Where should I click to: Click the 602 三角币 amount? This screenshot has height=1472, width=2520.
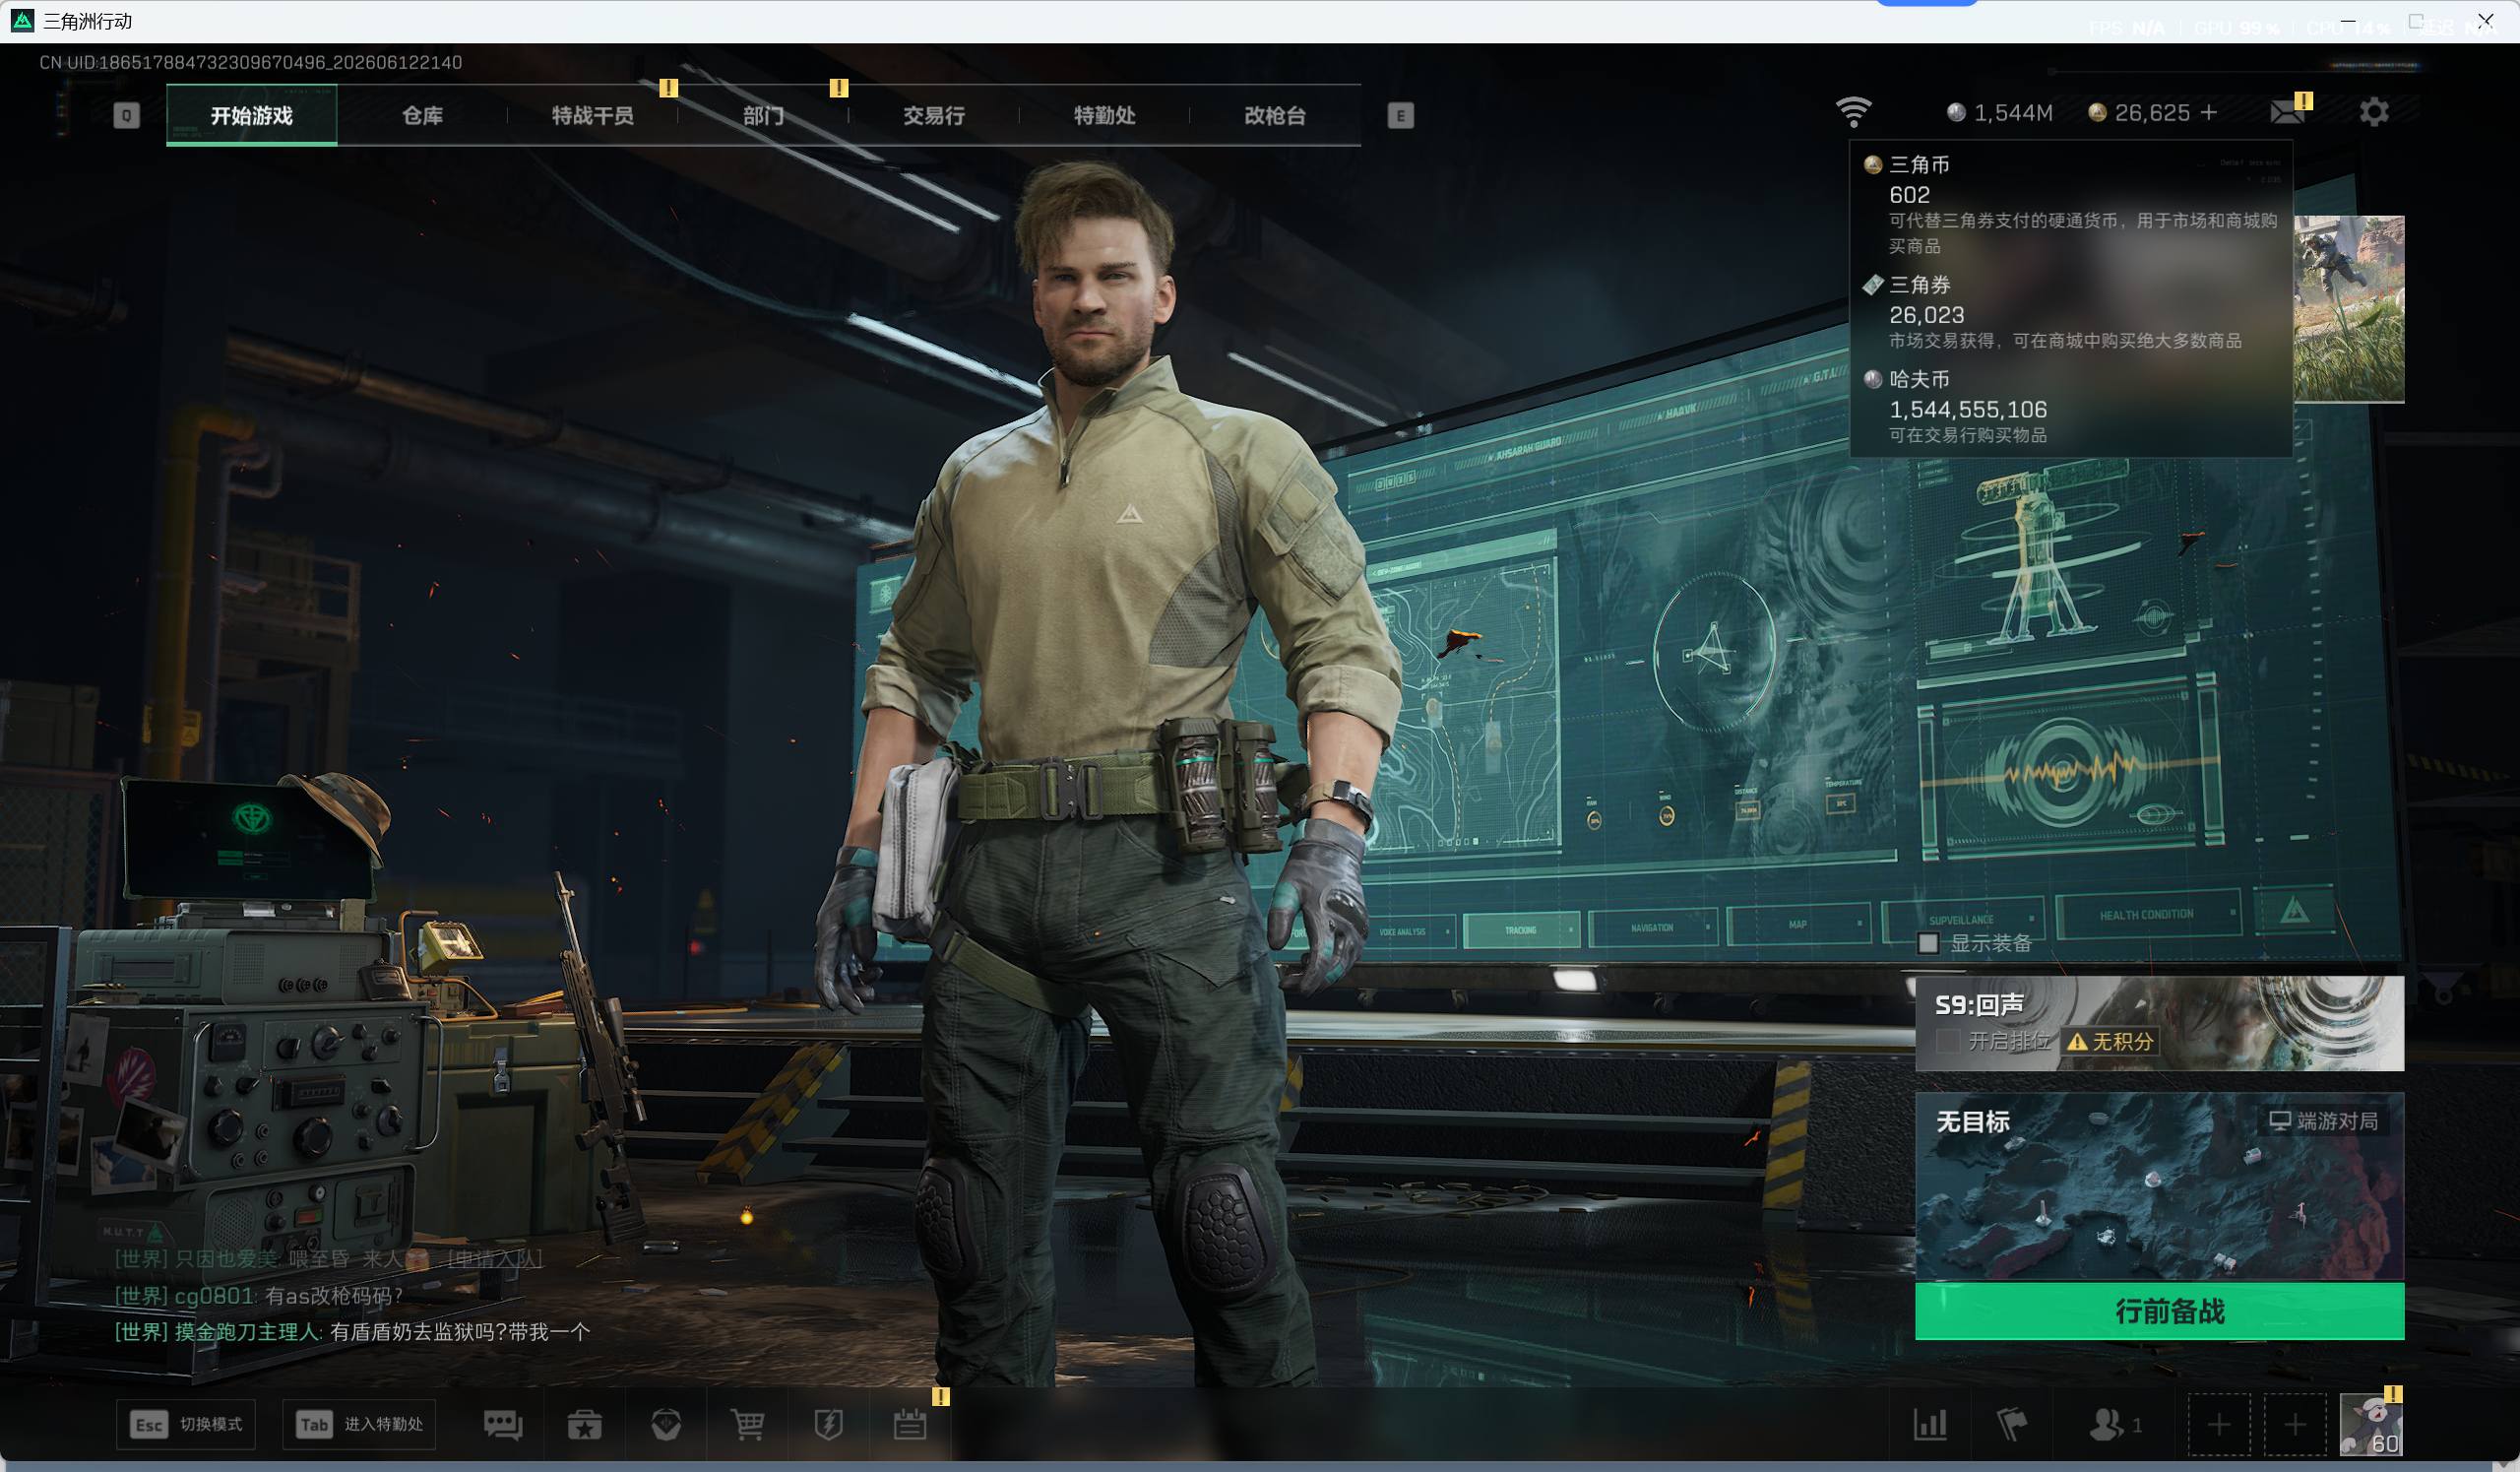[1910, 195]
